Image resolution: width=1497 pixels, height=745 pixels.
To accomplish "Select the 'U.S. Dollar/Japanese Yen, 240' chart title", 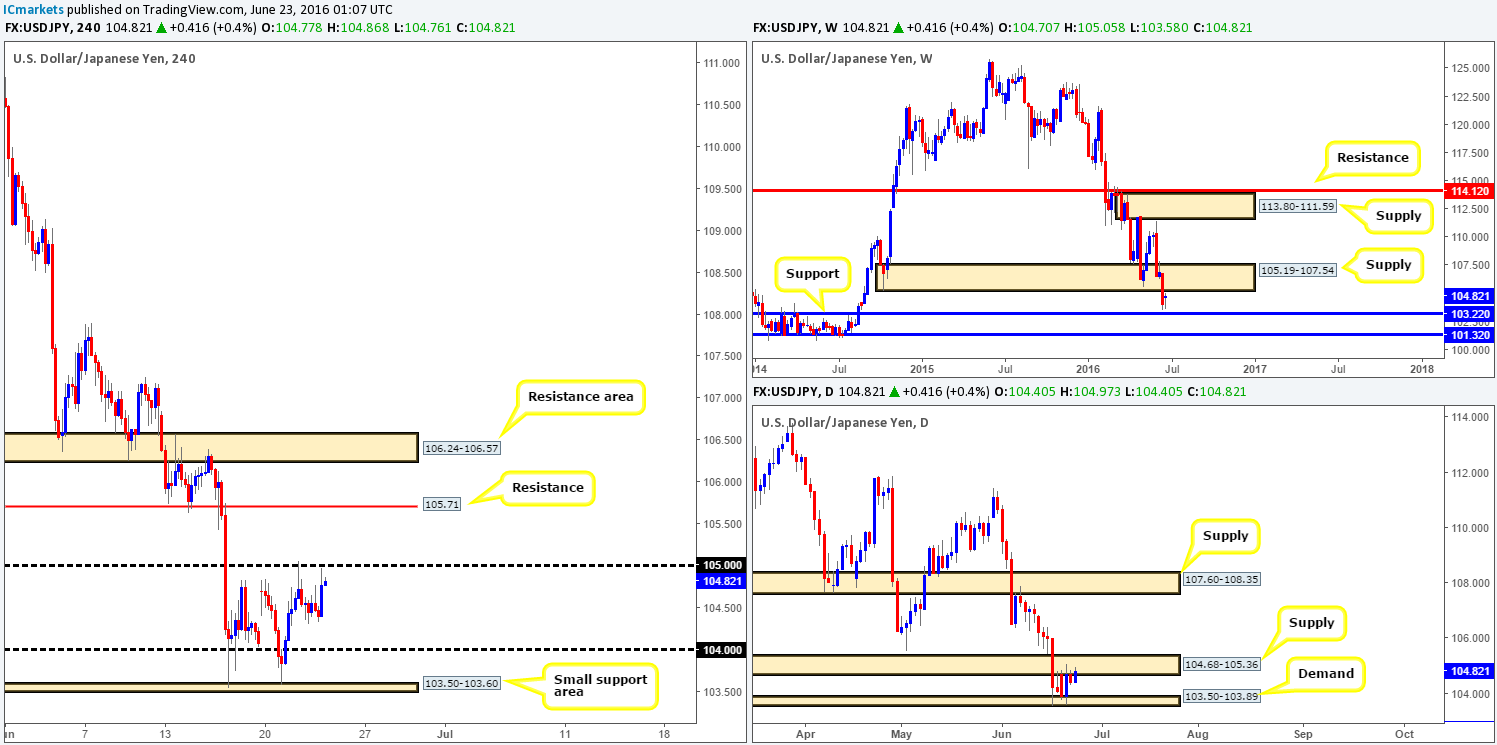I will click(104, 58).
